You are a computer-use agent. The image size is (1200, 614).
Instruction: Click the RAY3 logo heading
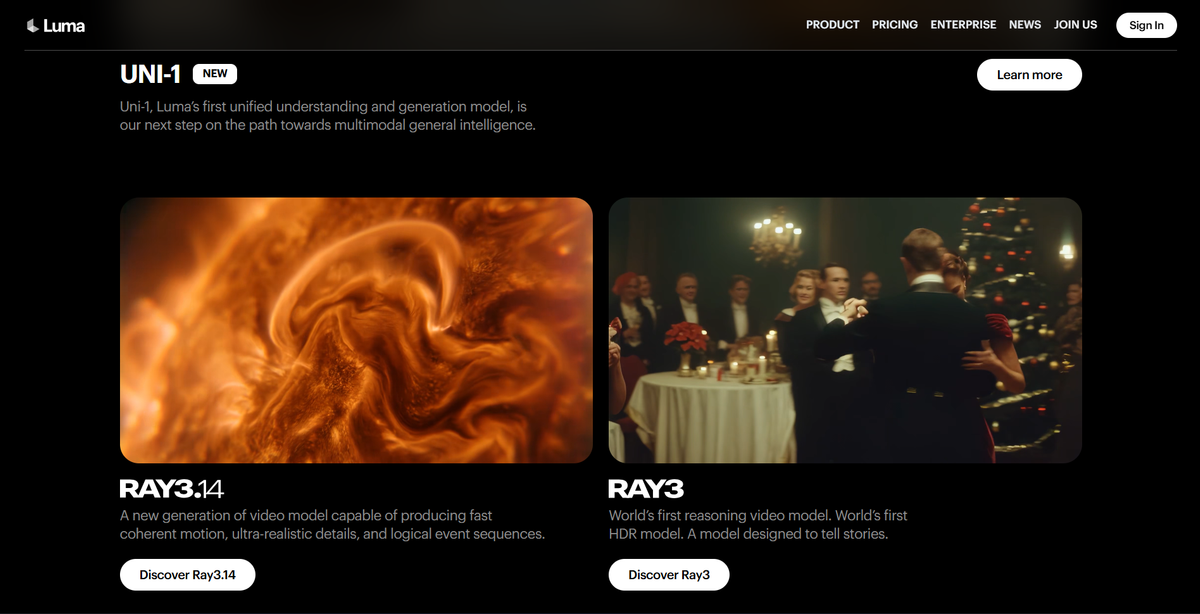pyautogui.click(x=646, y=489)
